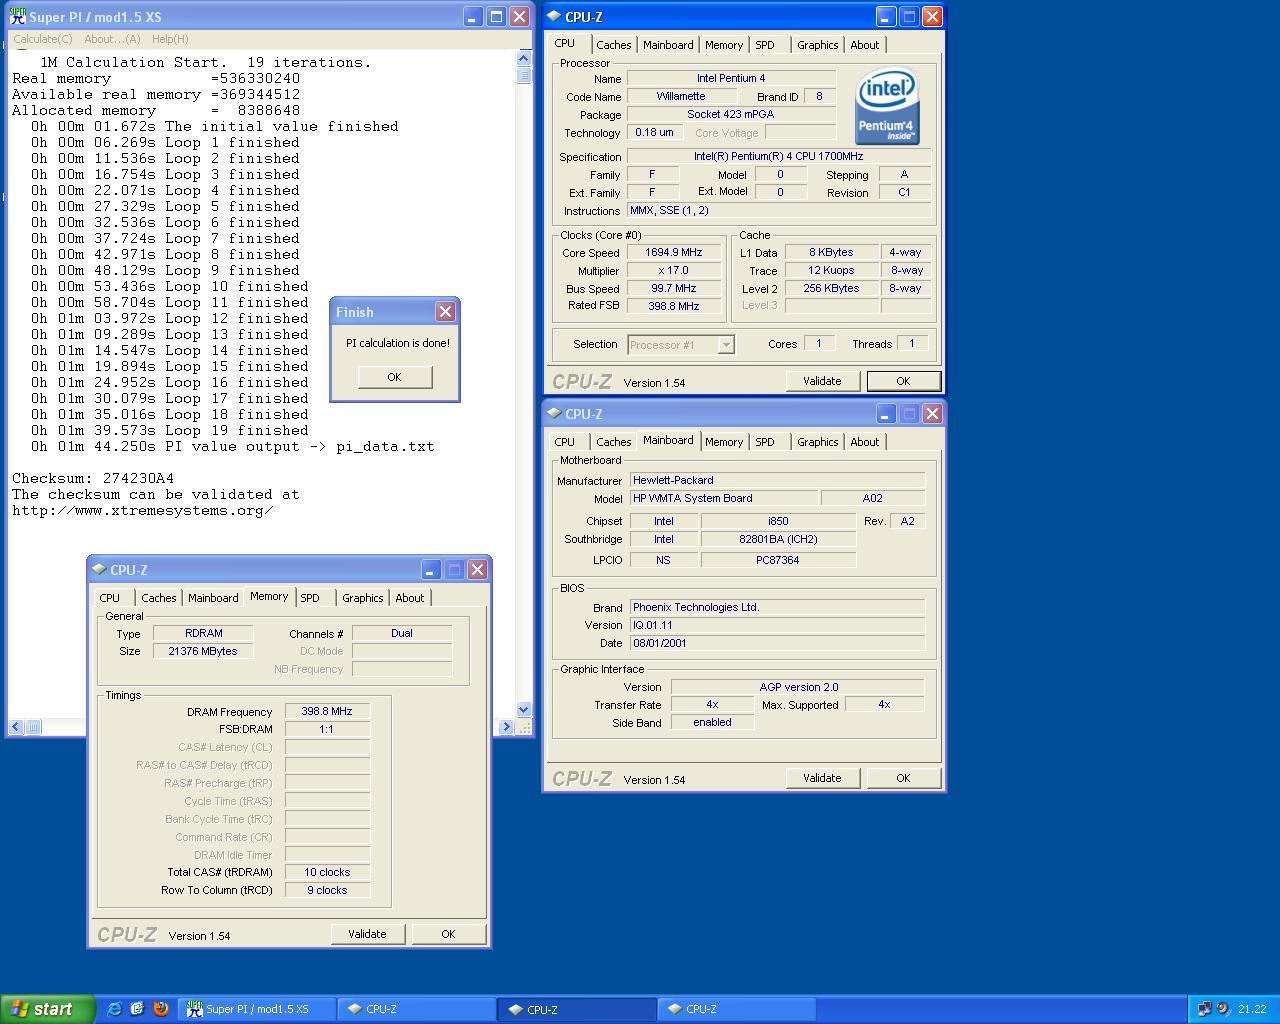Image resolution: width=1280 pixels, height=1024 pixels.
Task: Click Super PI horizontal scrollbar right arrow
Action: (507, 727)
